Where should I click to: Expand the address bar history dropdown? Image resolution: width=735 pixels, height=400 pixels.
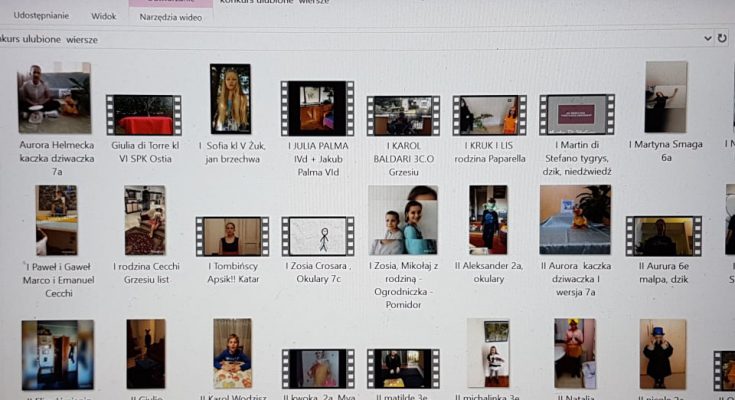[x=707, y=38]
